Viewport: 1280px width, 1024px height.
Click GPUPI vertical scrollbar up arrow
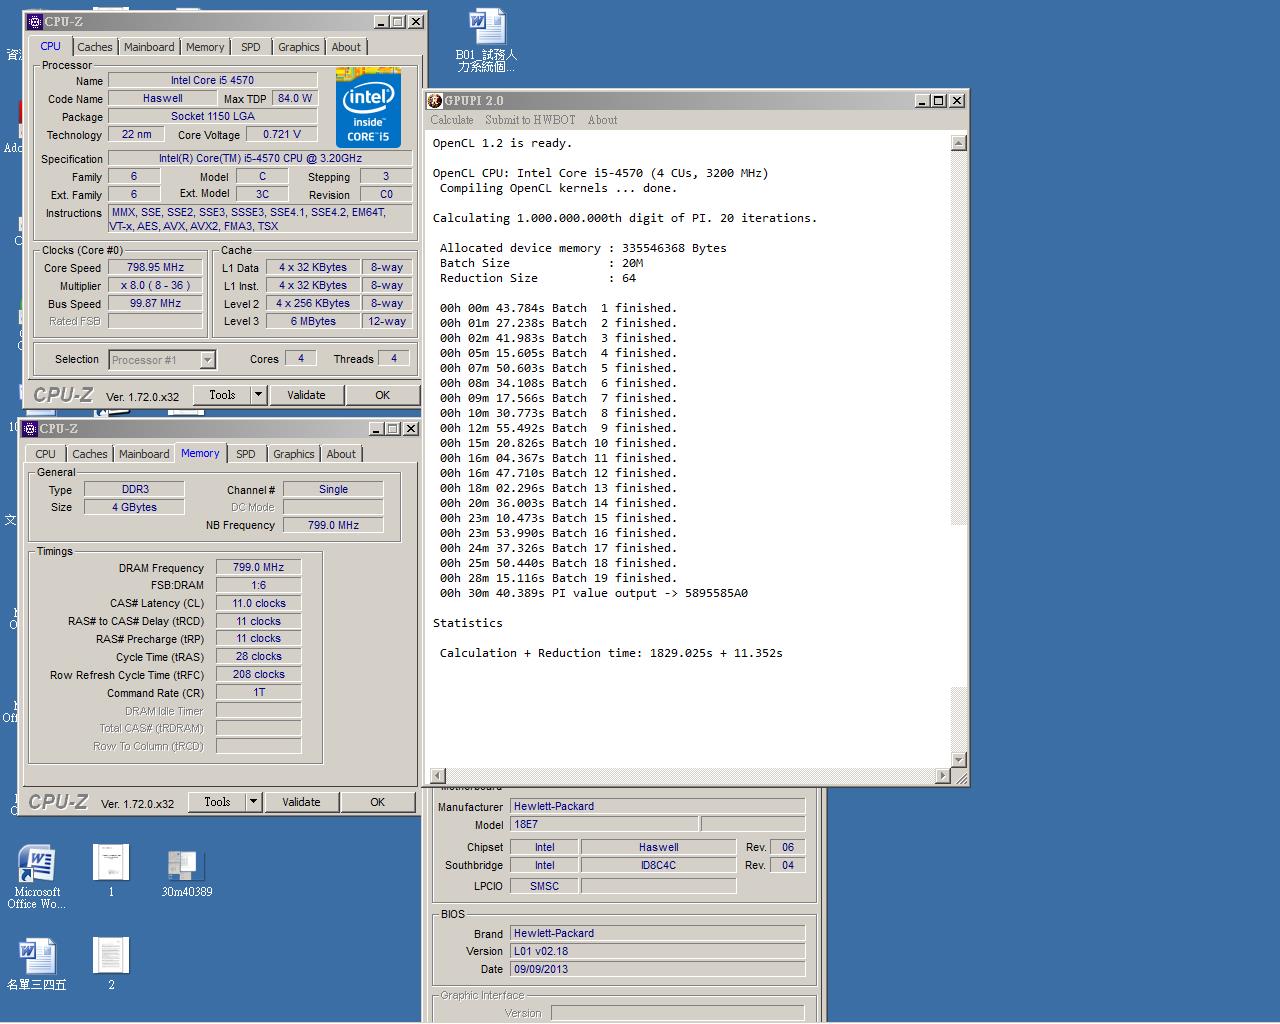(x=959, y=143)
